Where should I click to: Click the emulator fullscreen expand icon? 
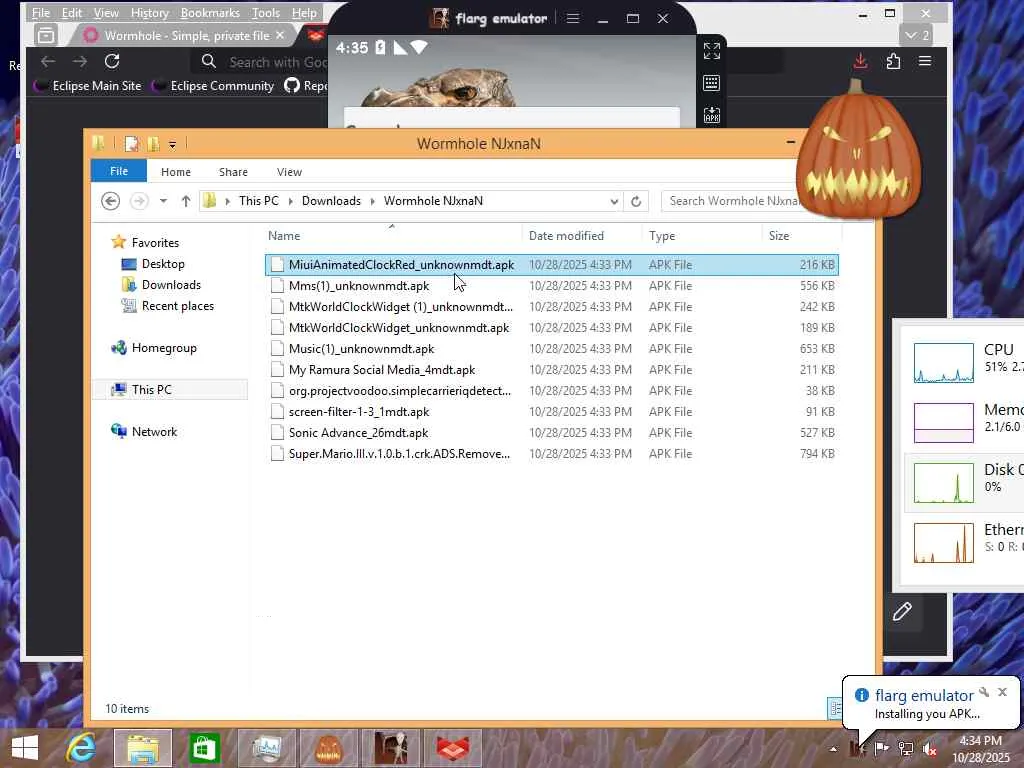click(712, 51)
